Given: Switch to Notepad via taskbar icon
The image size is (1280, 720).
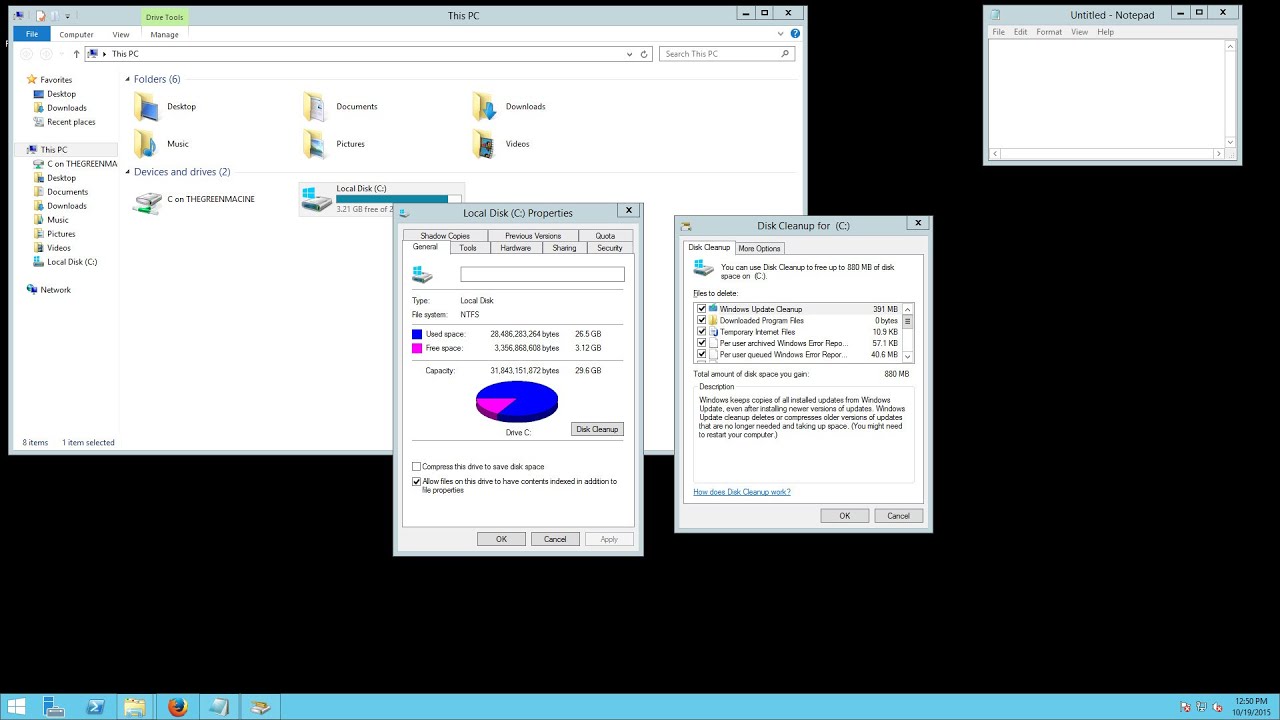Looking at the screenshot, I should tap(219, 707).
